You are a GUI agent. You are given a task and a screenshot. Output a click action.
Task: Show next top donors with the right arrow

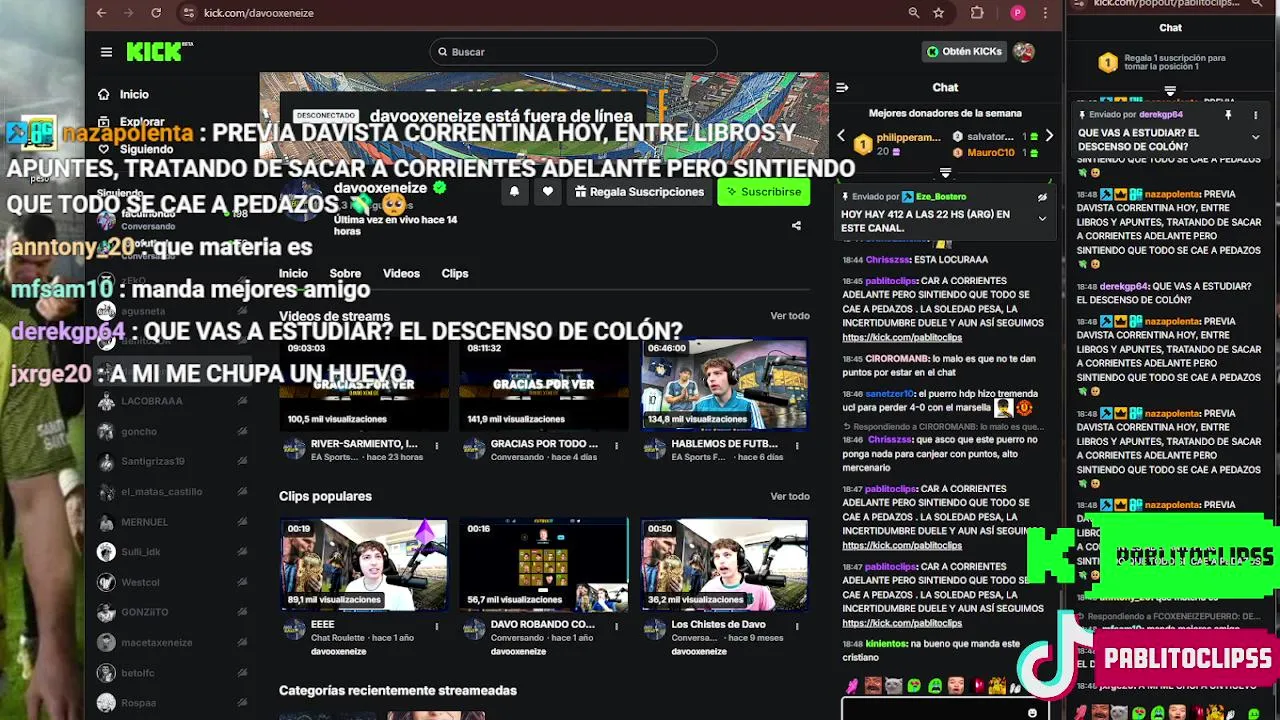point(1048,136)
